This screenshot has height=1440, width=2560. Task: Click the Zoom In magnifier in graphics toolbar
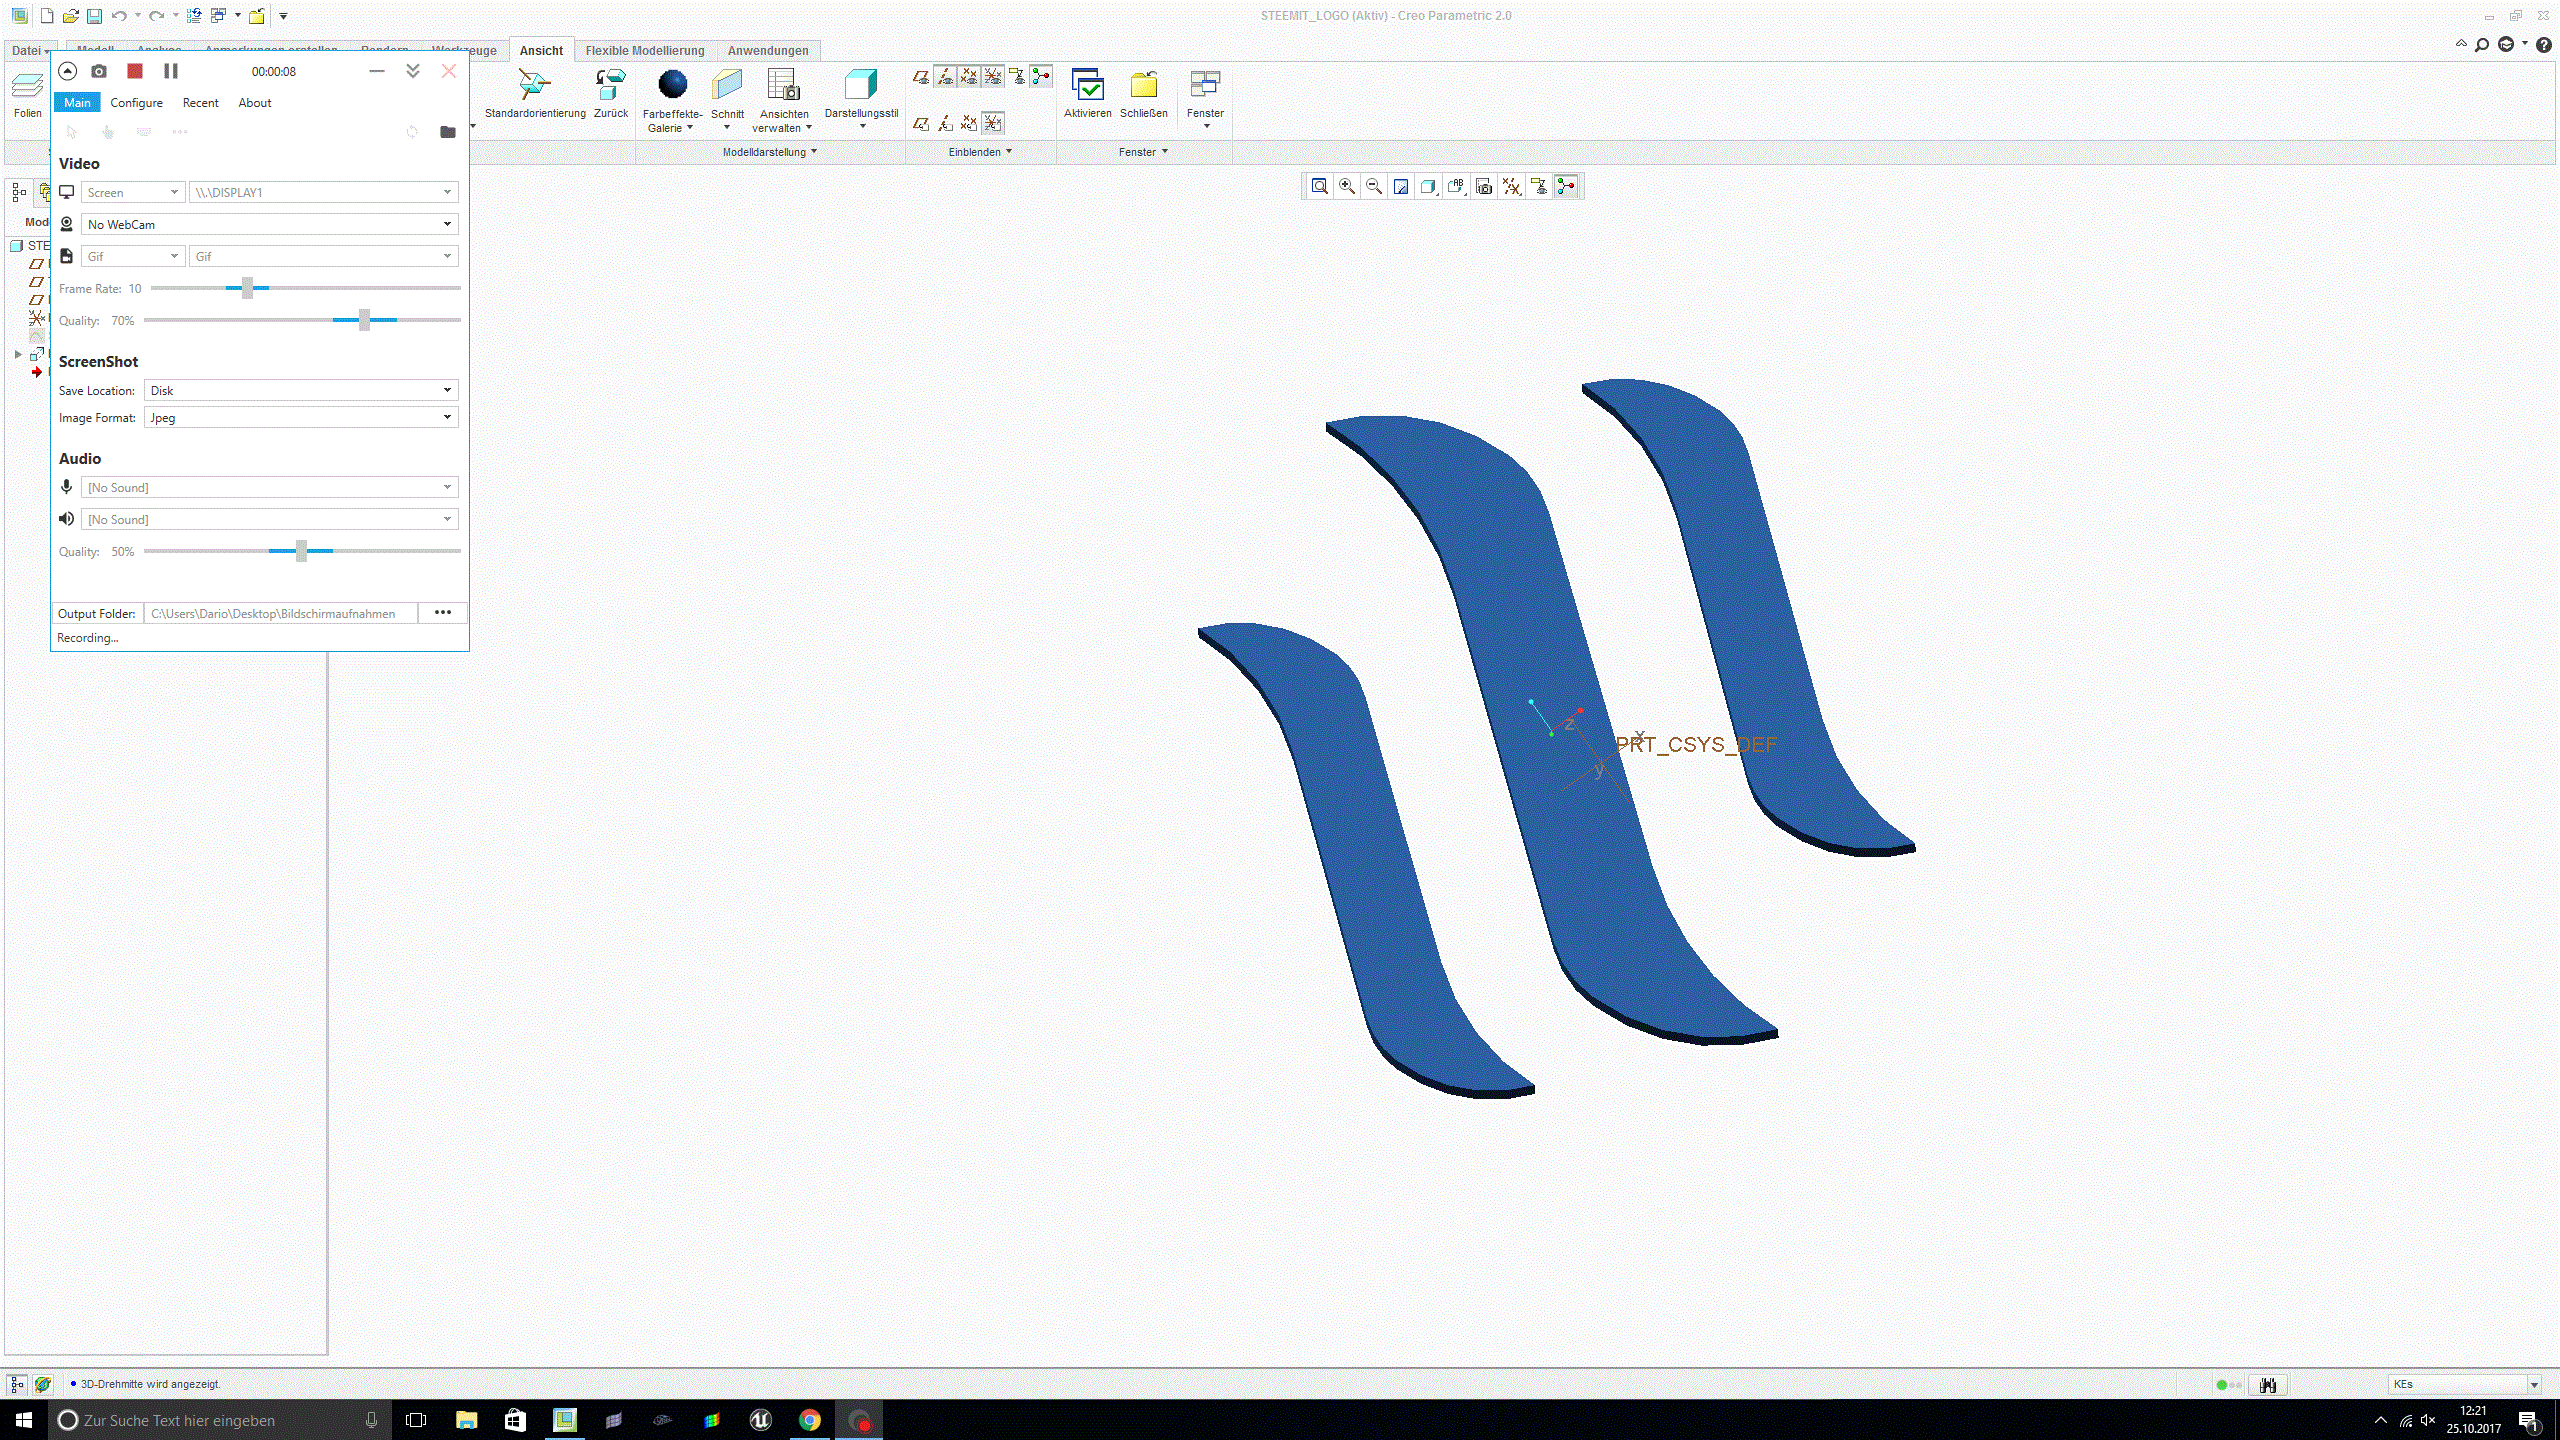point(1347,187)
